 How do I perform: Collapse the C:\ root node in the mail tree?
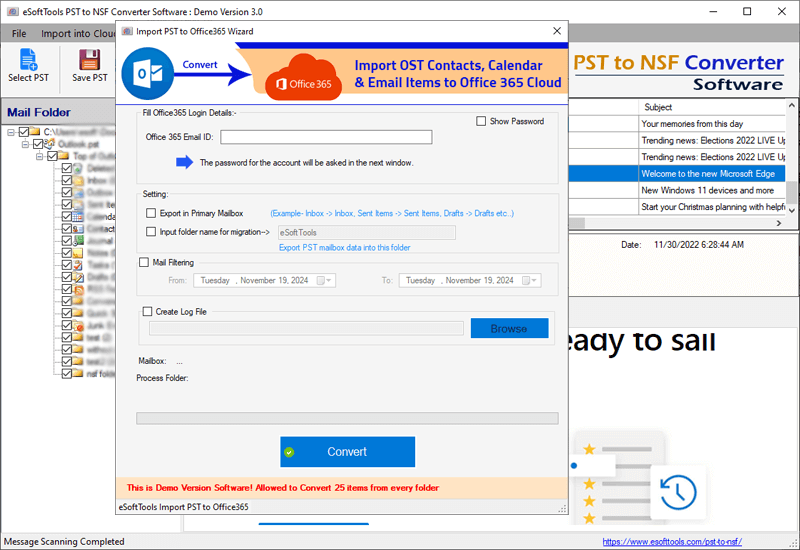coord(11,132)
